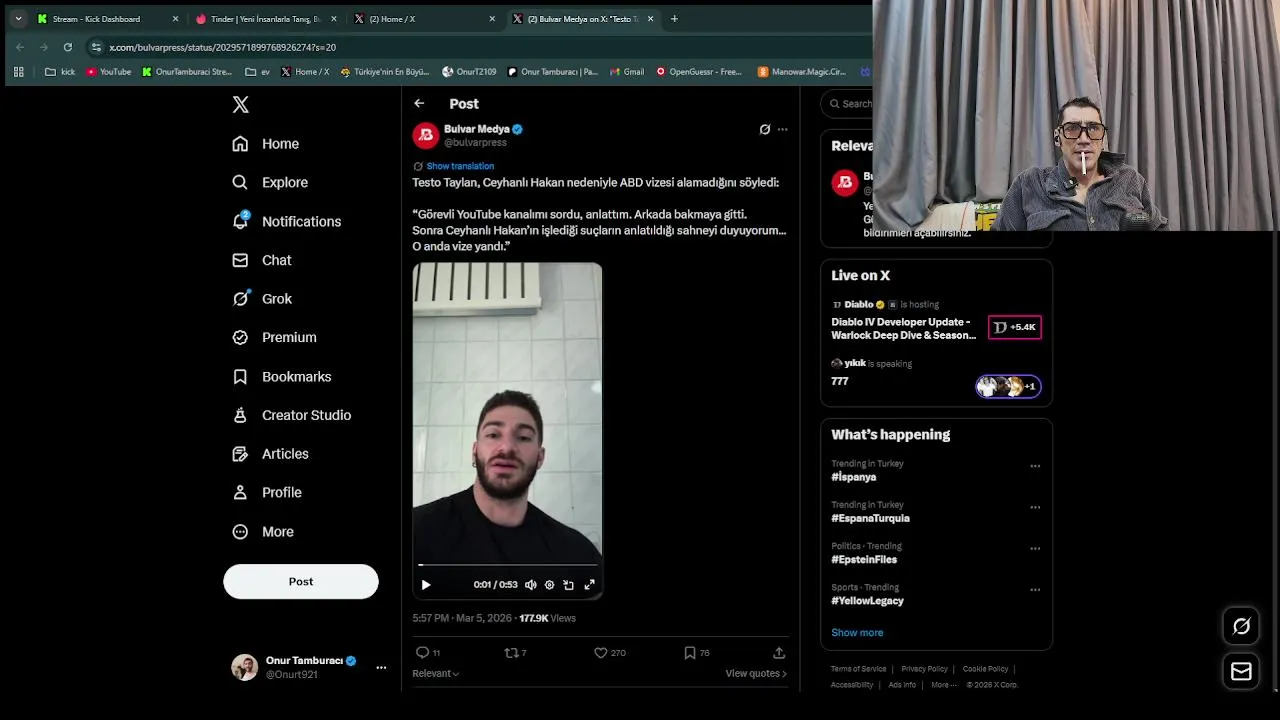Open Grok in the sidebar
The image size is (1280, 720).
pos(262,299)
